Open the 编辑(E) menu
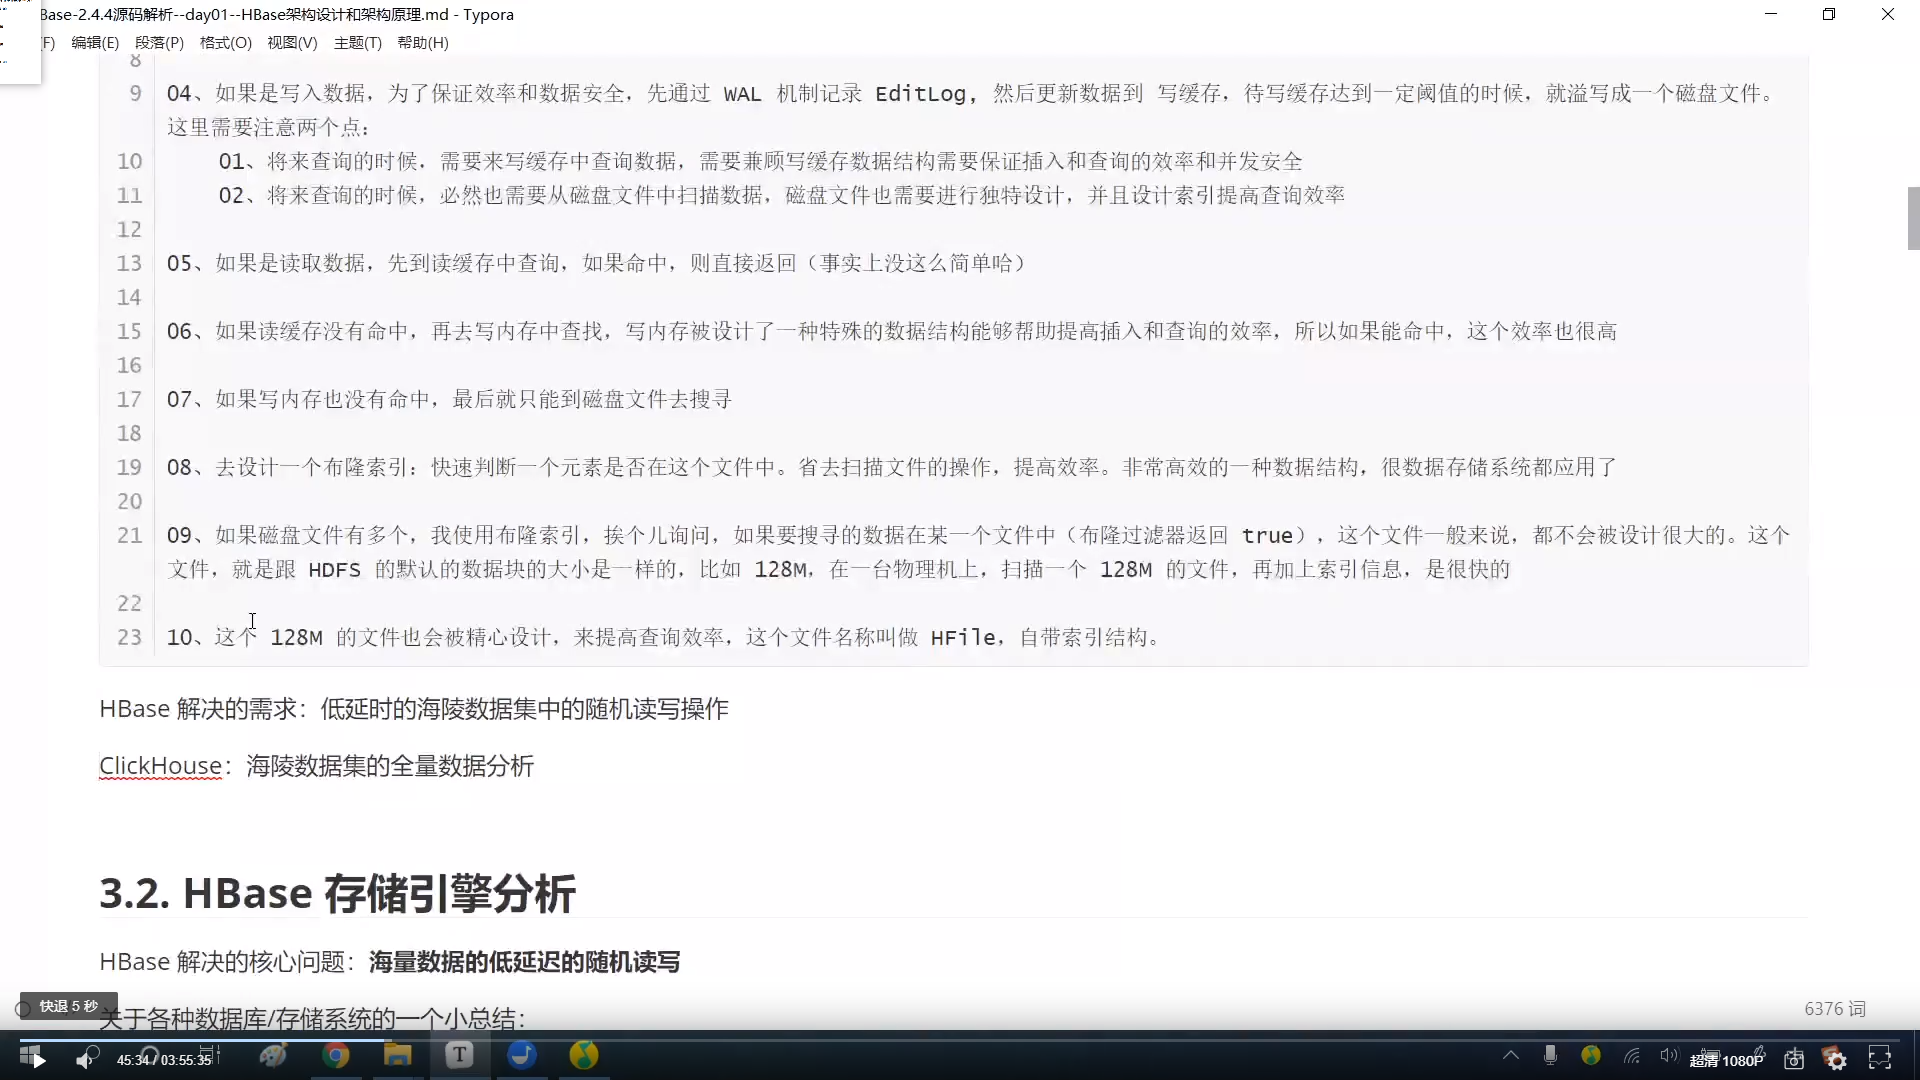 95,43
